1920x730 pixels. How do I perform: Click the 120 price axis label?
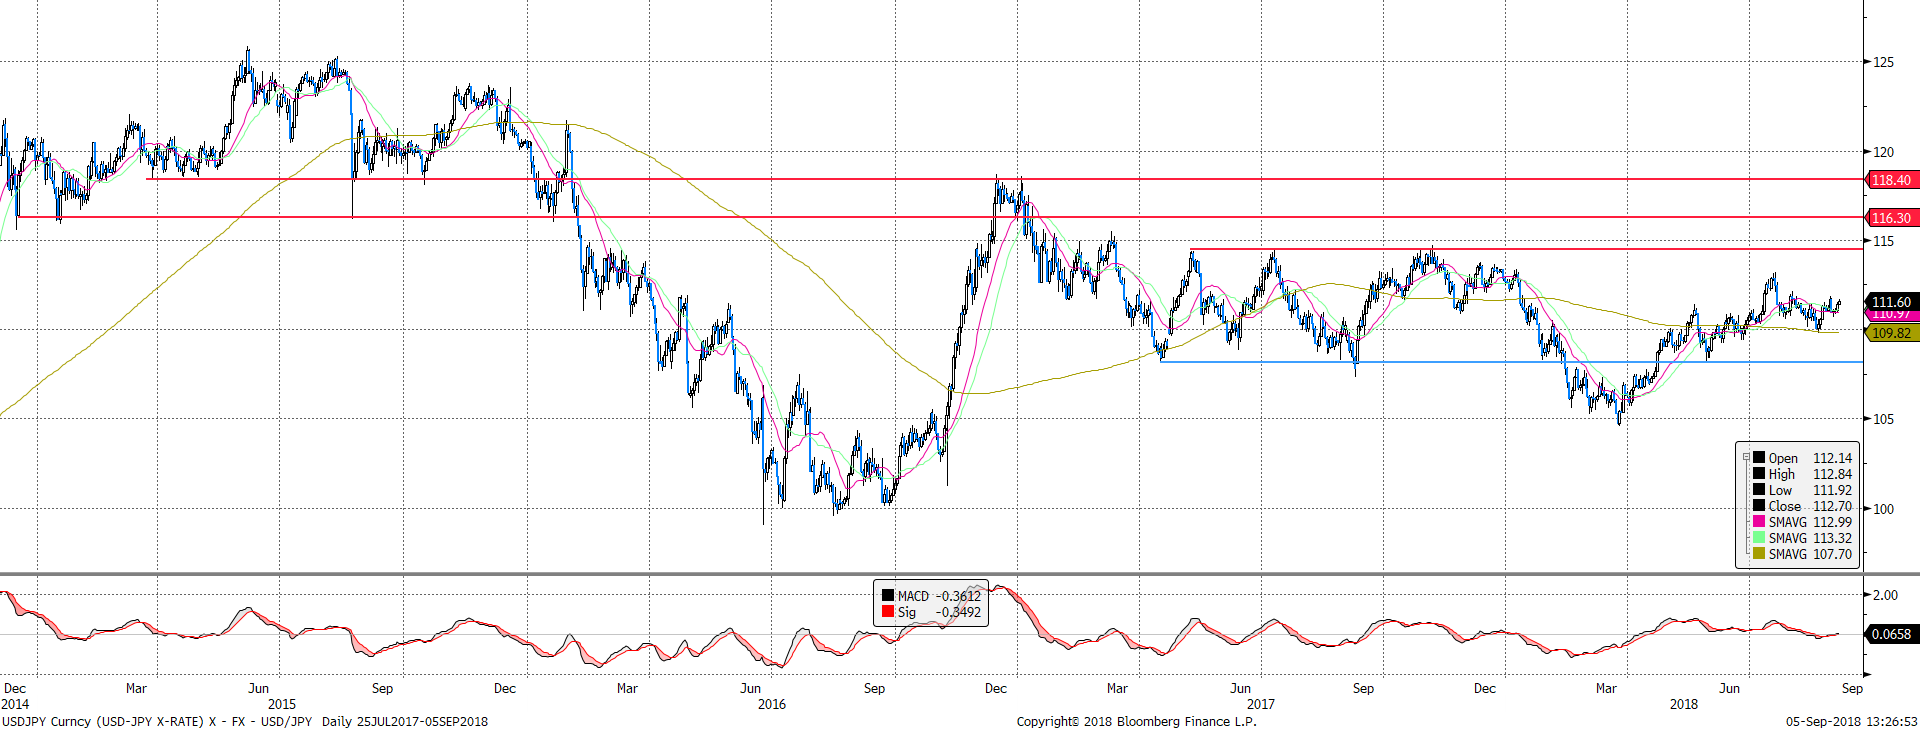(x=1883, y=152)
